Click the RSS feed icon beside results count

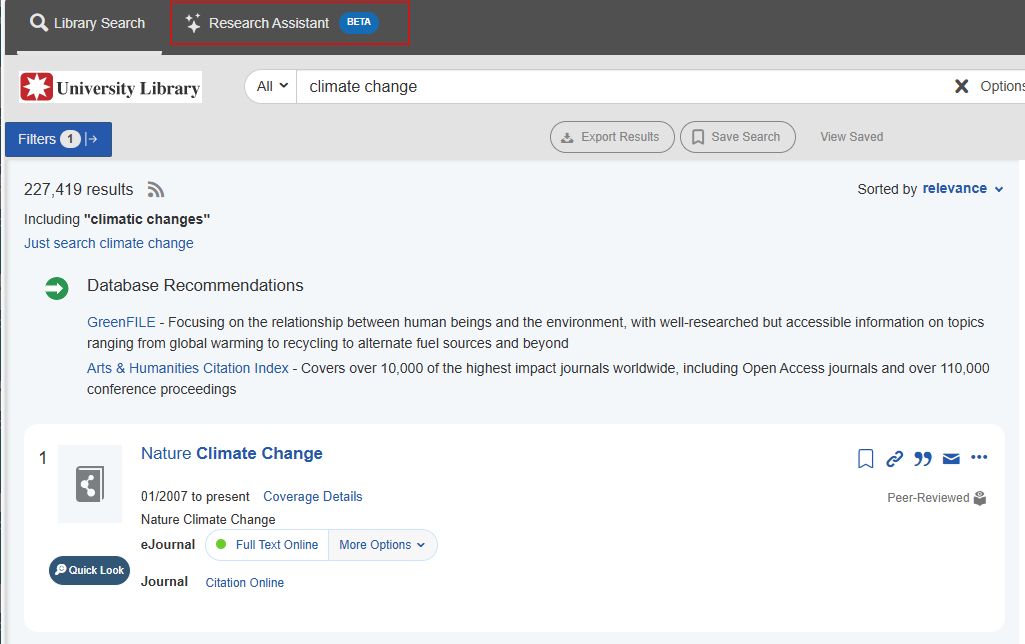tap(156, 190)
